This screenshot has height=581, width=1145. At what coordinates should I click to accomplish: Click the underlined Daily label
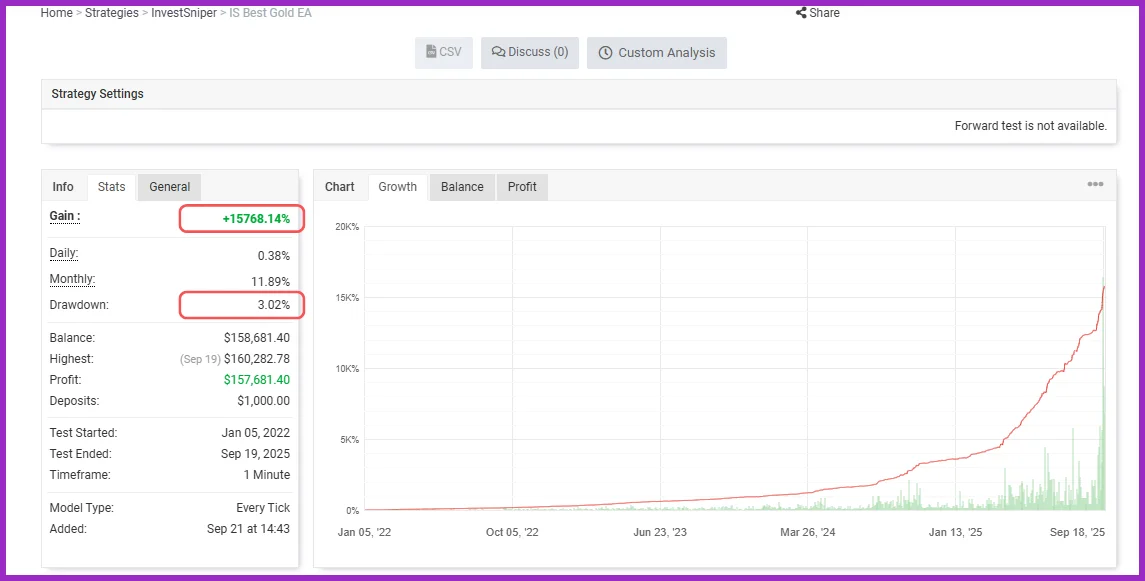click(x=63, y=254)
